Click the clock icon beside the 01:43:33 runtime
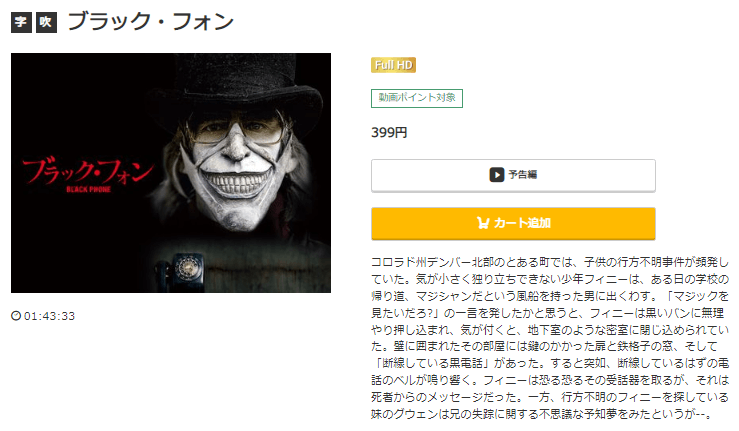Image resolution: width=739 pixels, height=431 pixels. [16, 315]
